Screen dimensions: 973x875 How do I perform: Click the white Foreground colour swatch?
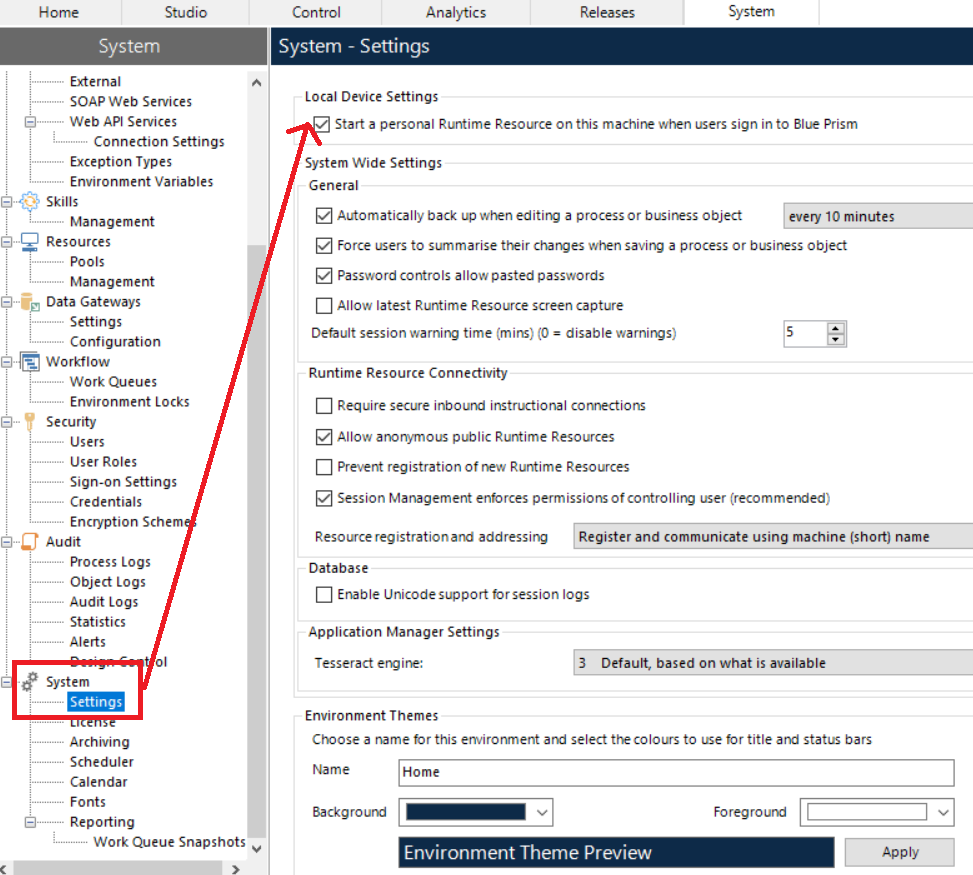pos(867,812)
